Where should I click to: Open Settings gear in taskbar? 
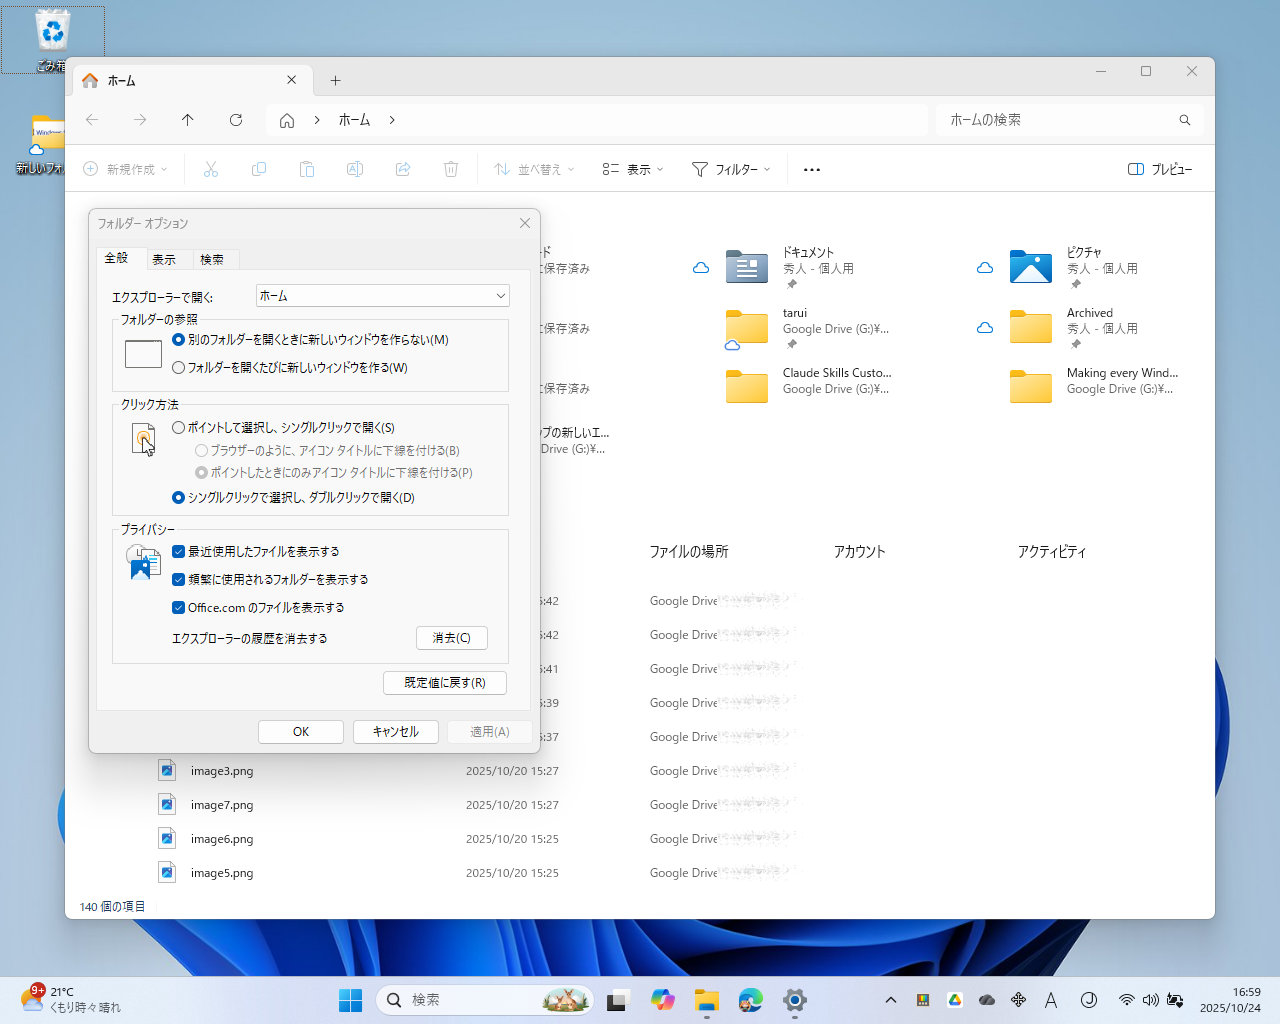pos(795,1000)
